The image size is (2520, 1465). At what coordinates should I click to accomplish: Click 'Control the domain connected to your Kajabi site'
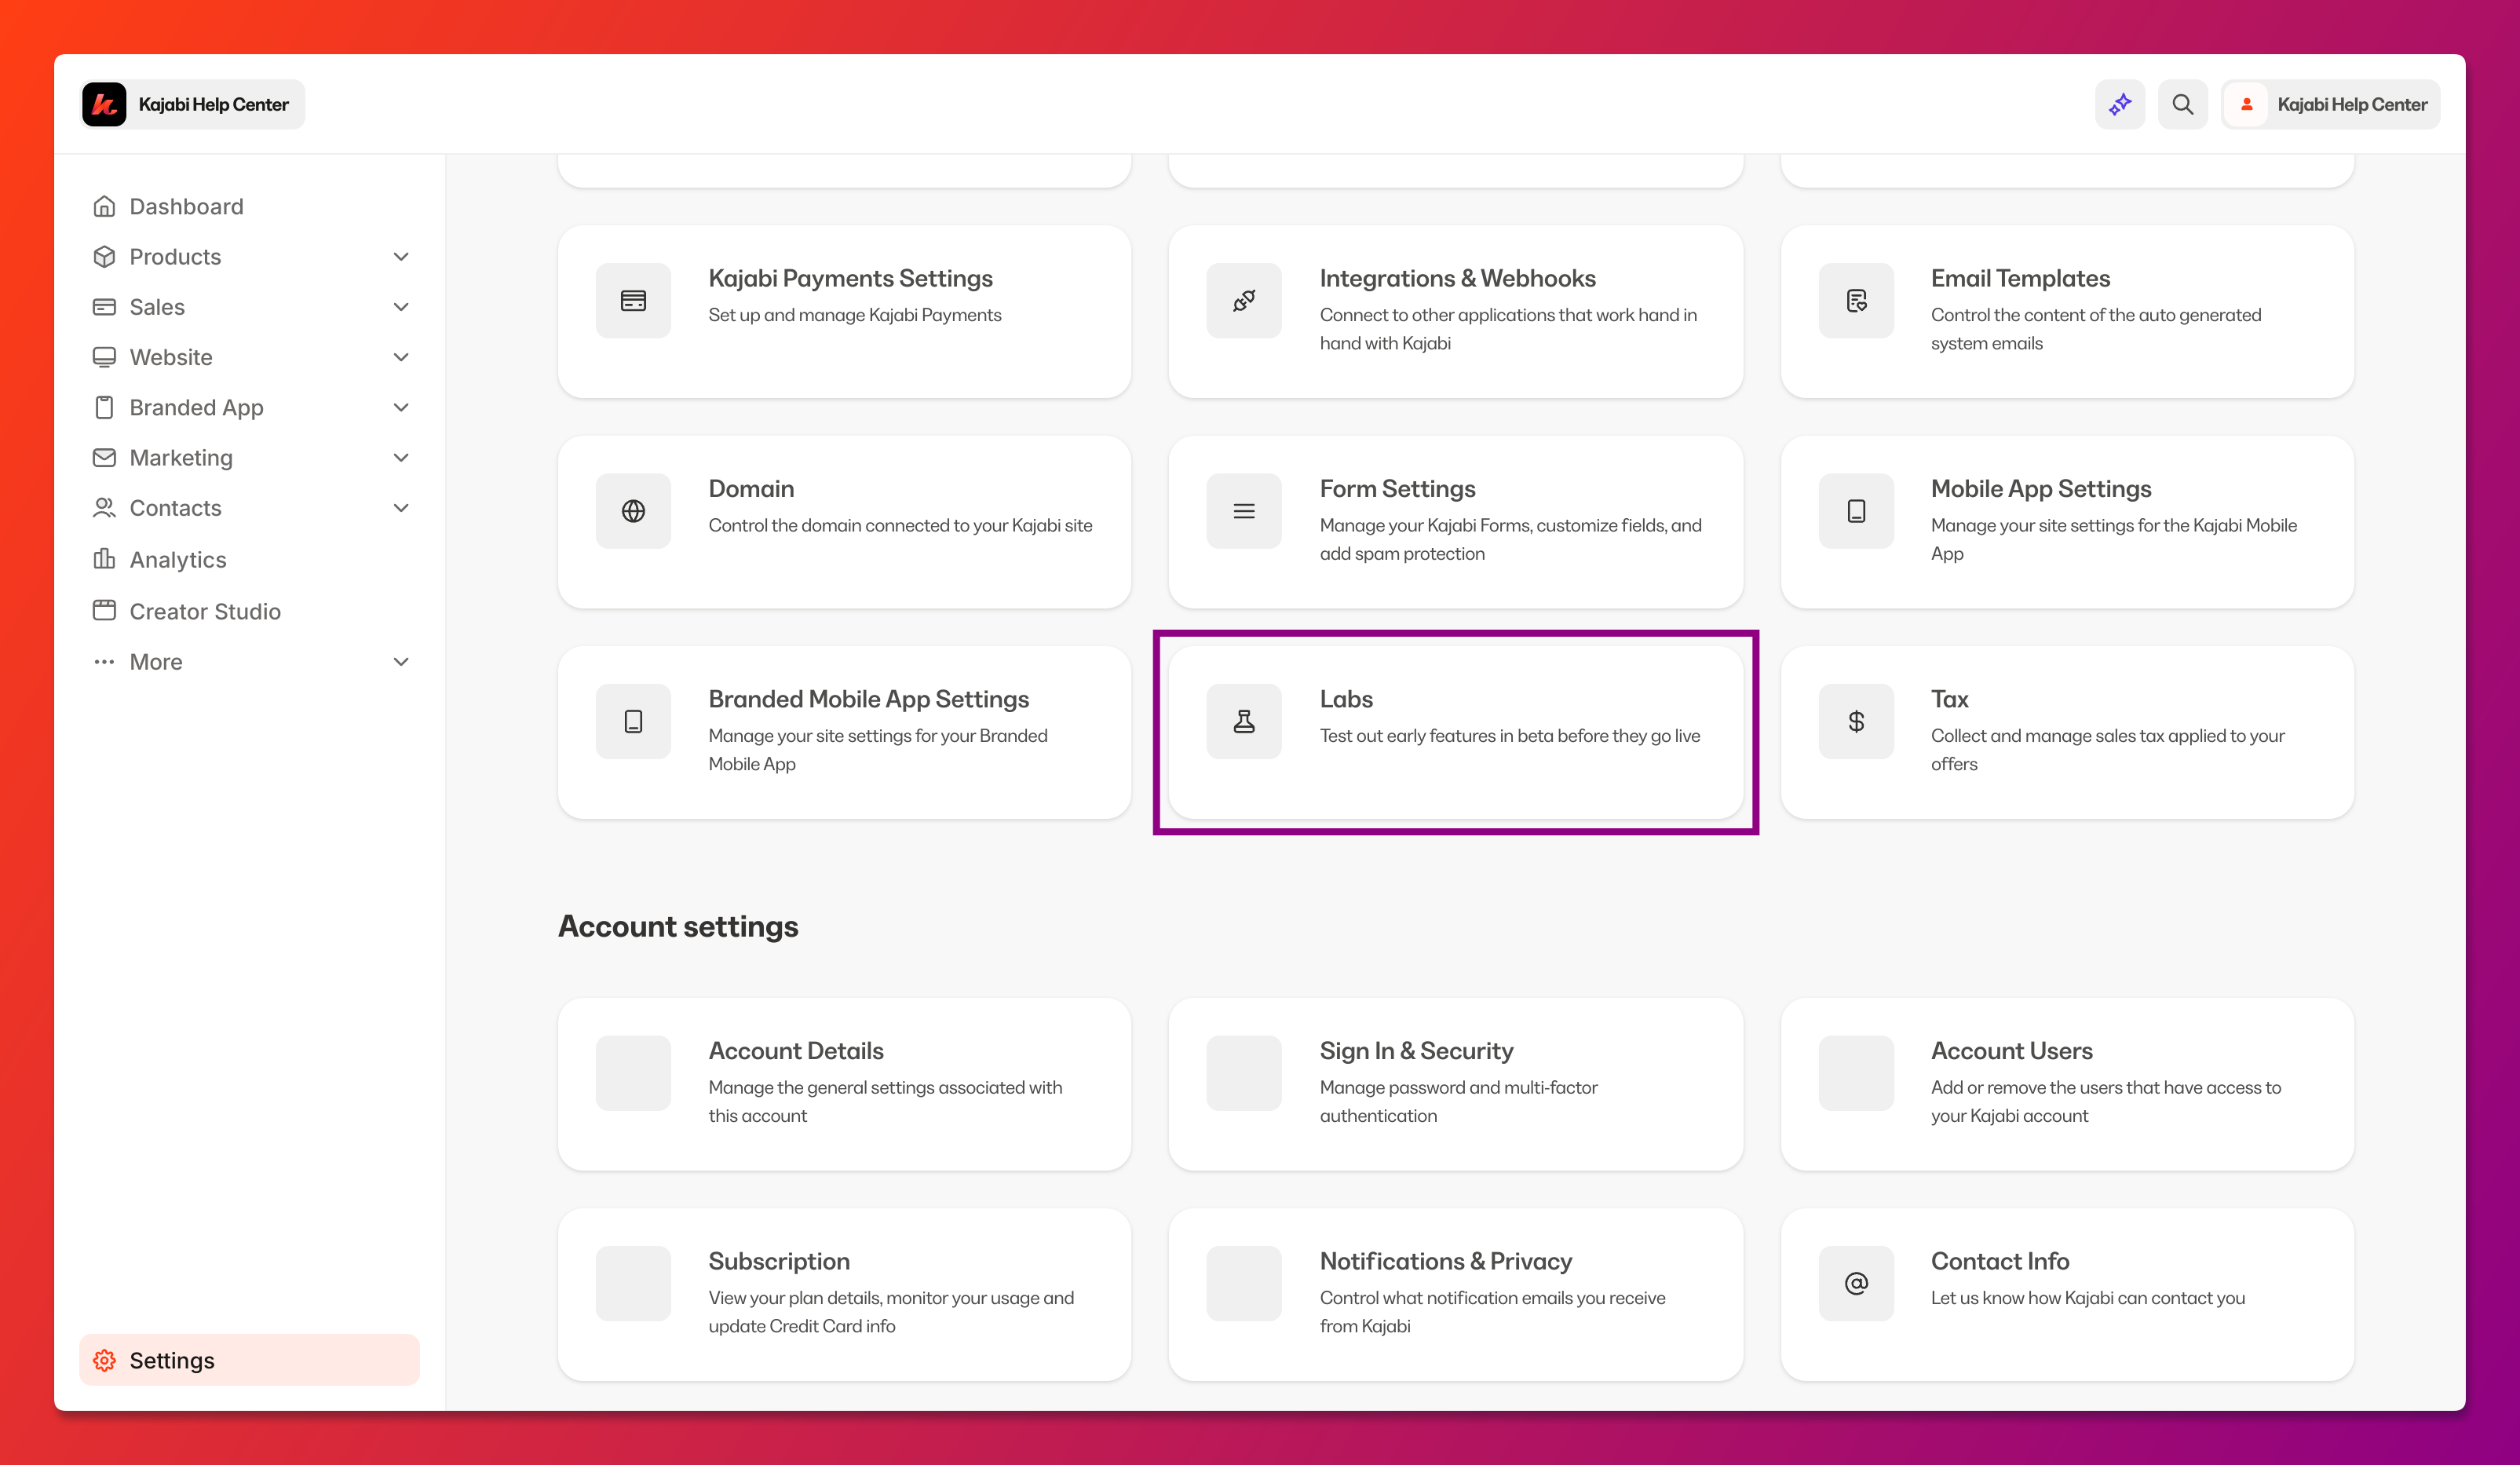[x=900, y=526]
